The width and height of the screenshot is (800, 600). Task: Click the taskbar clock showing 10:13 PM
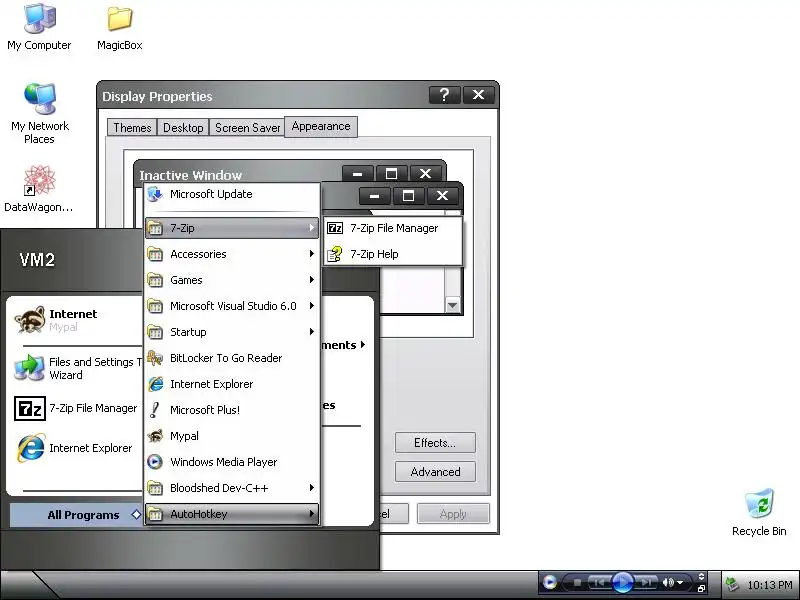click(769, 585)
